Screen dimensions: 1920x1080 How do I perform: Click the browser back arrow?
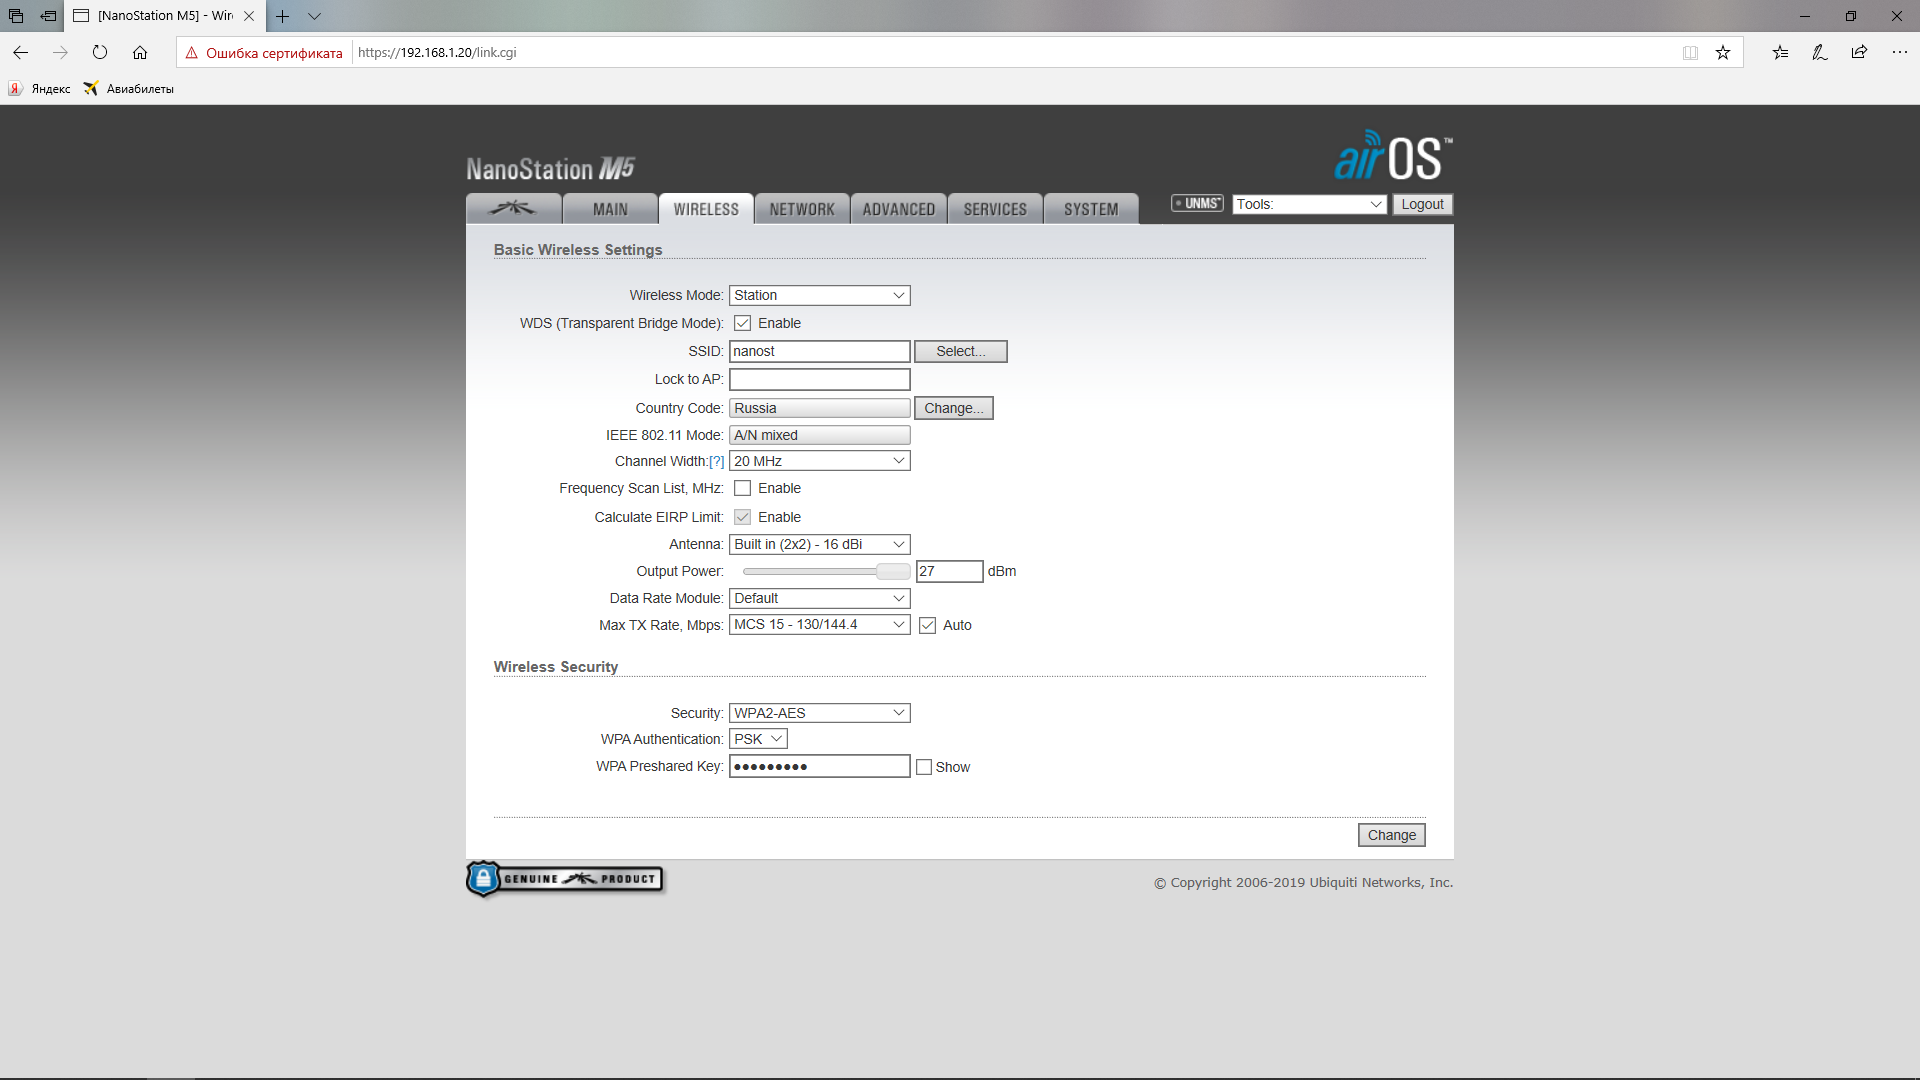click(x=20, y=53)
